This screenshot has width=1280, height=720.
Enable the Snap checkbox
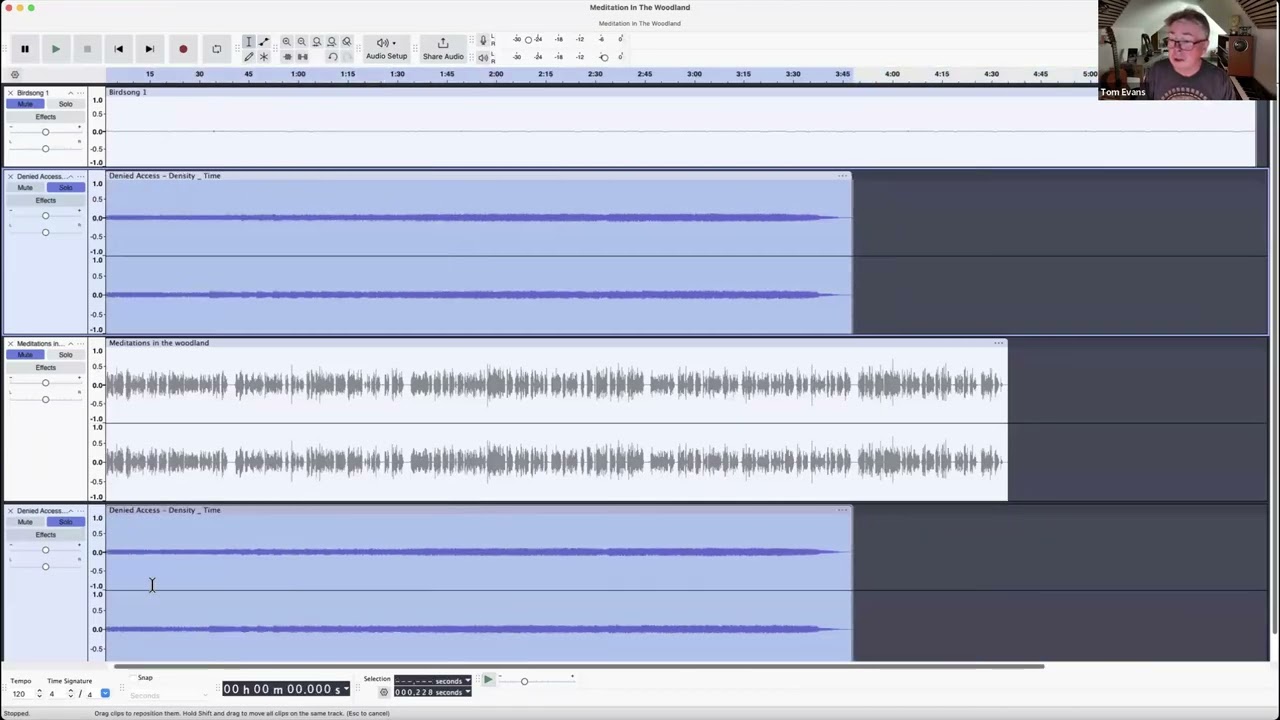(x=133, y=678)
